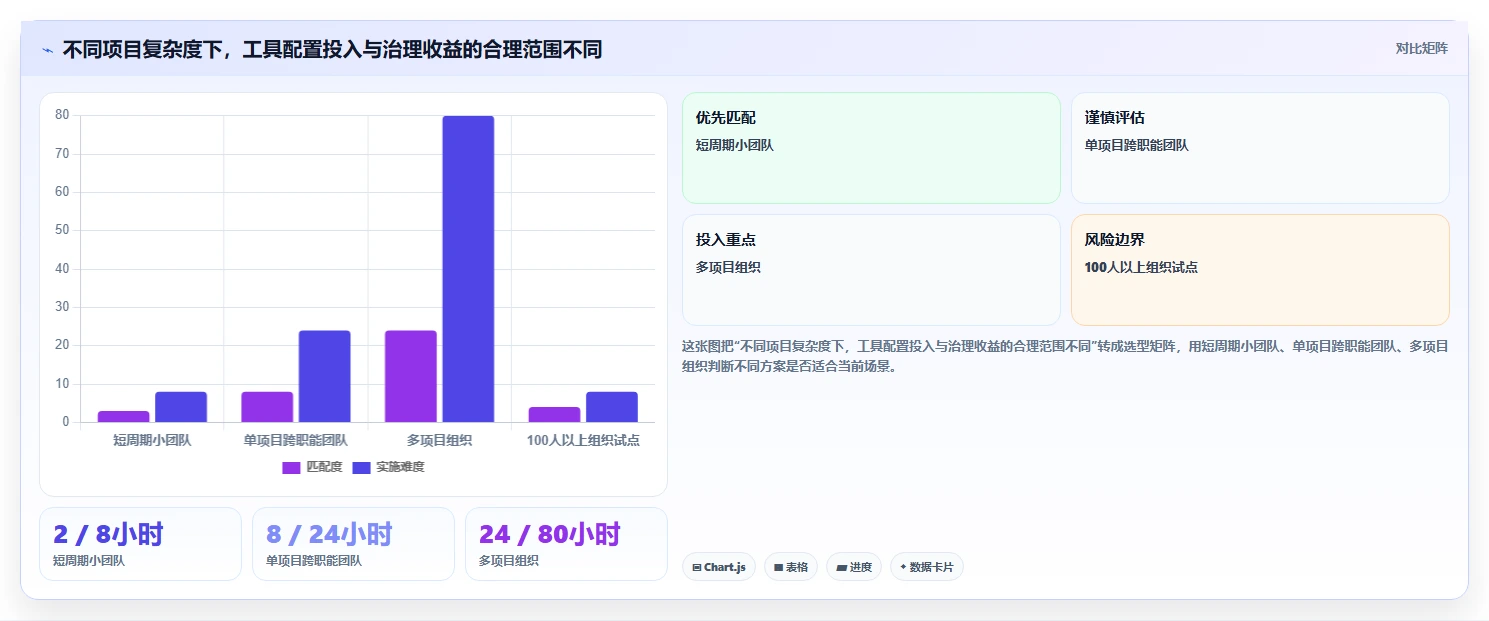This screenshot has width=1489, height=621.
Task: Open the 谨慎评估 card
Action: tap(1260, 148)
